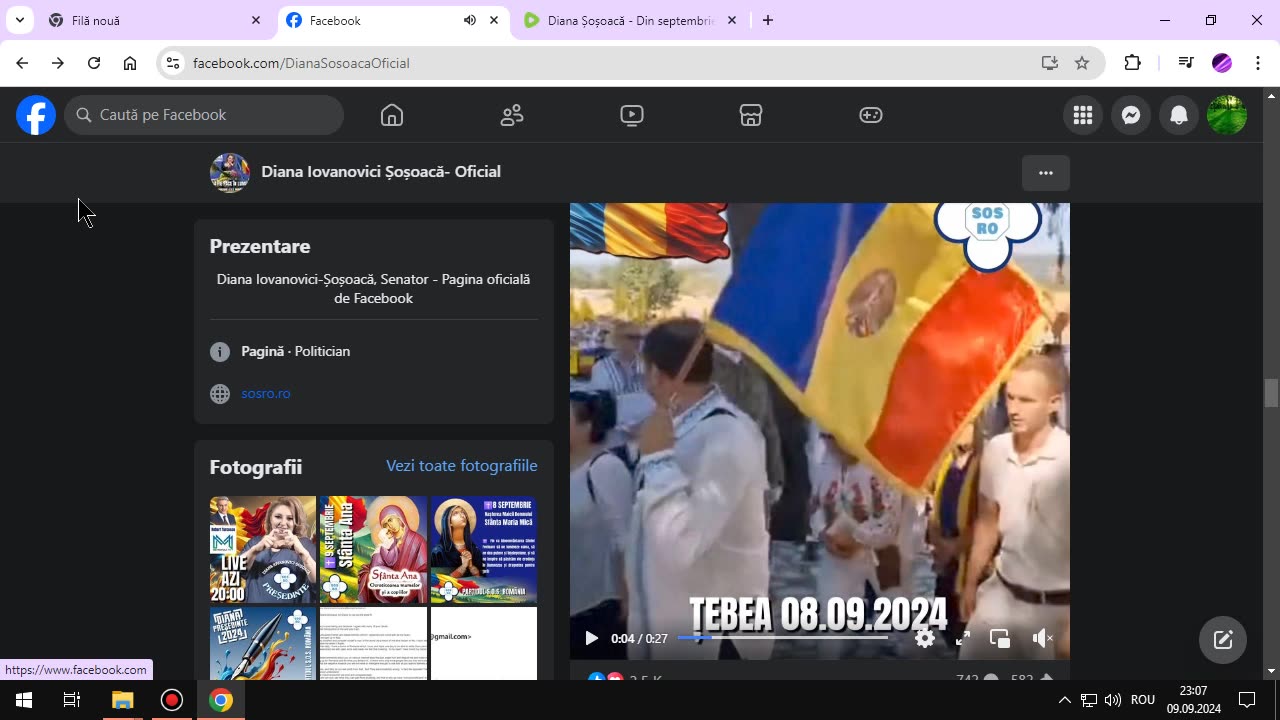The width and height of the screenshot is (1280, 720).
Task: Open the ROU keyboard language switcher
Action: [x=1143, y=700]
